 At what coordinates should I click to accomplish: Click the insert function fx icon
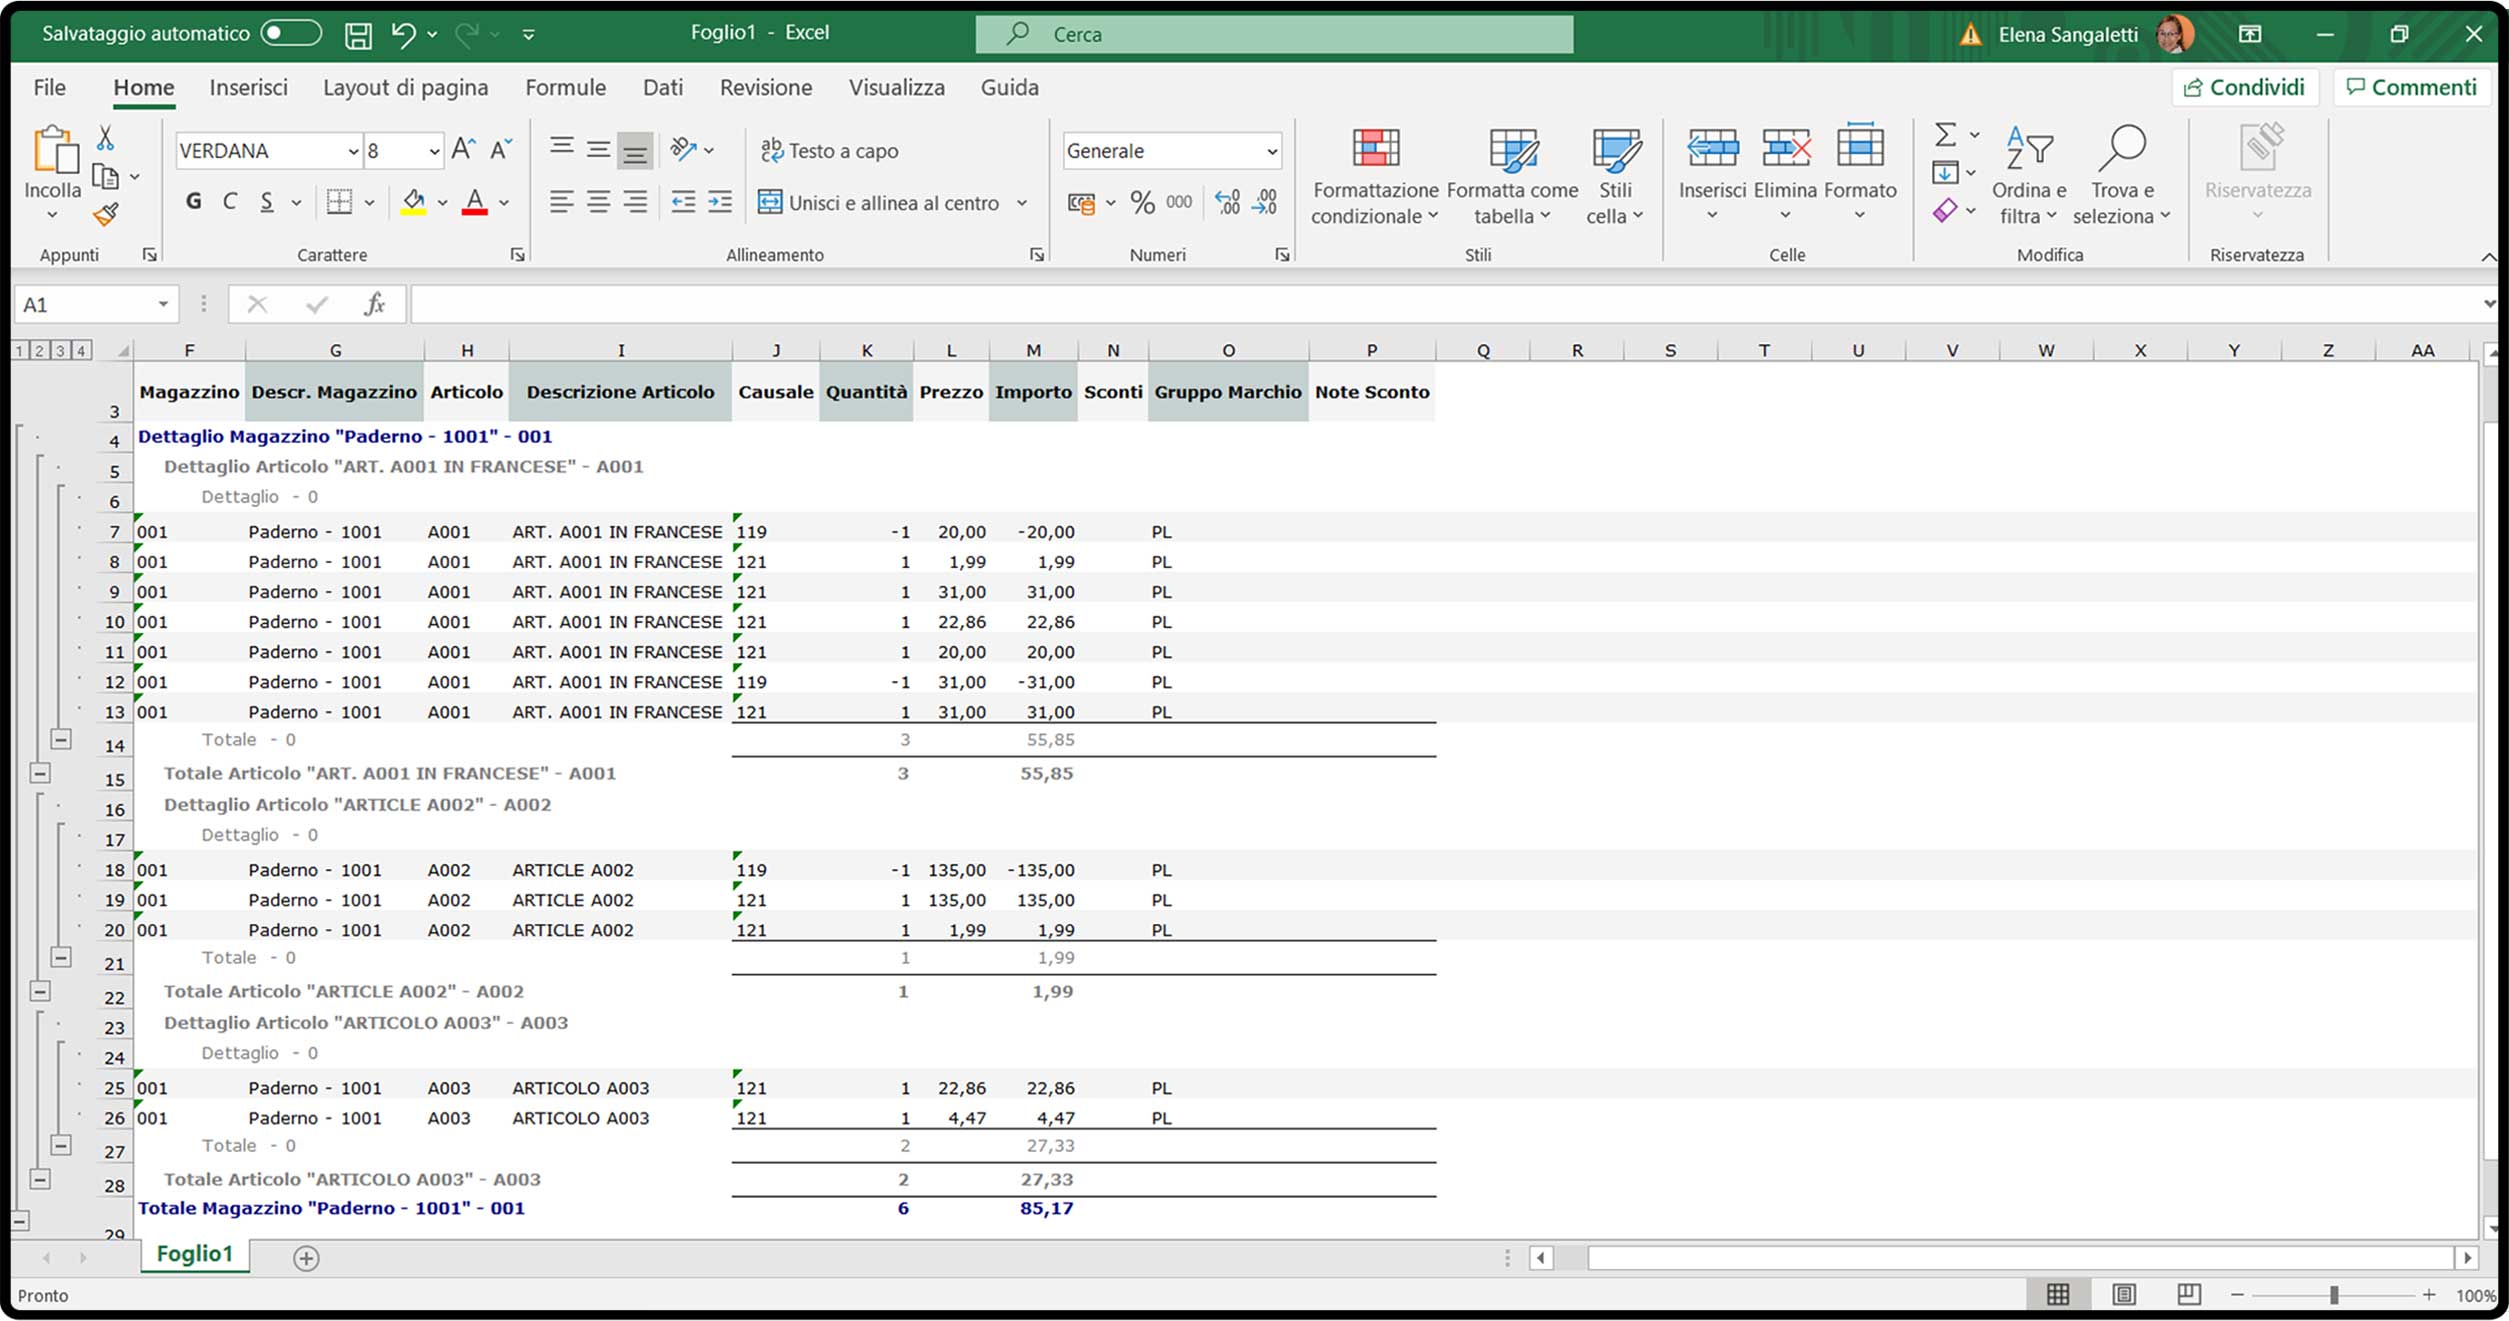point(375,304)
